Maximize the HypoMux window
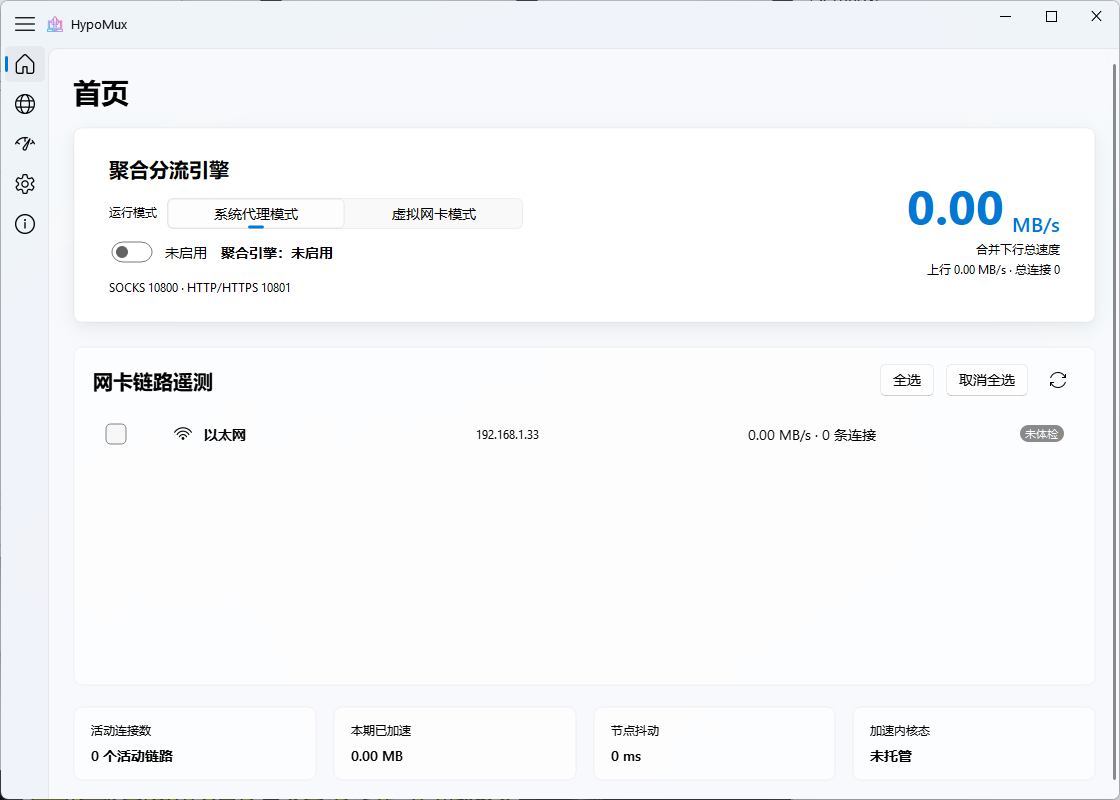 click(x=1051, y=16)
